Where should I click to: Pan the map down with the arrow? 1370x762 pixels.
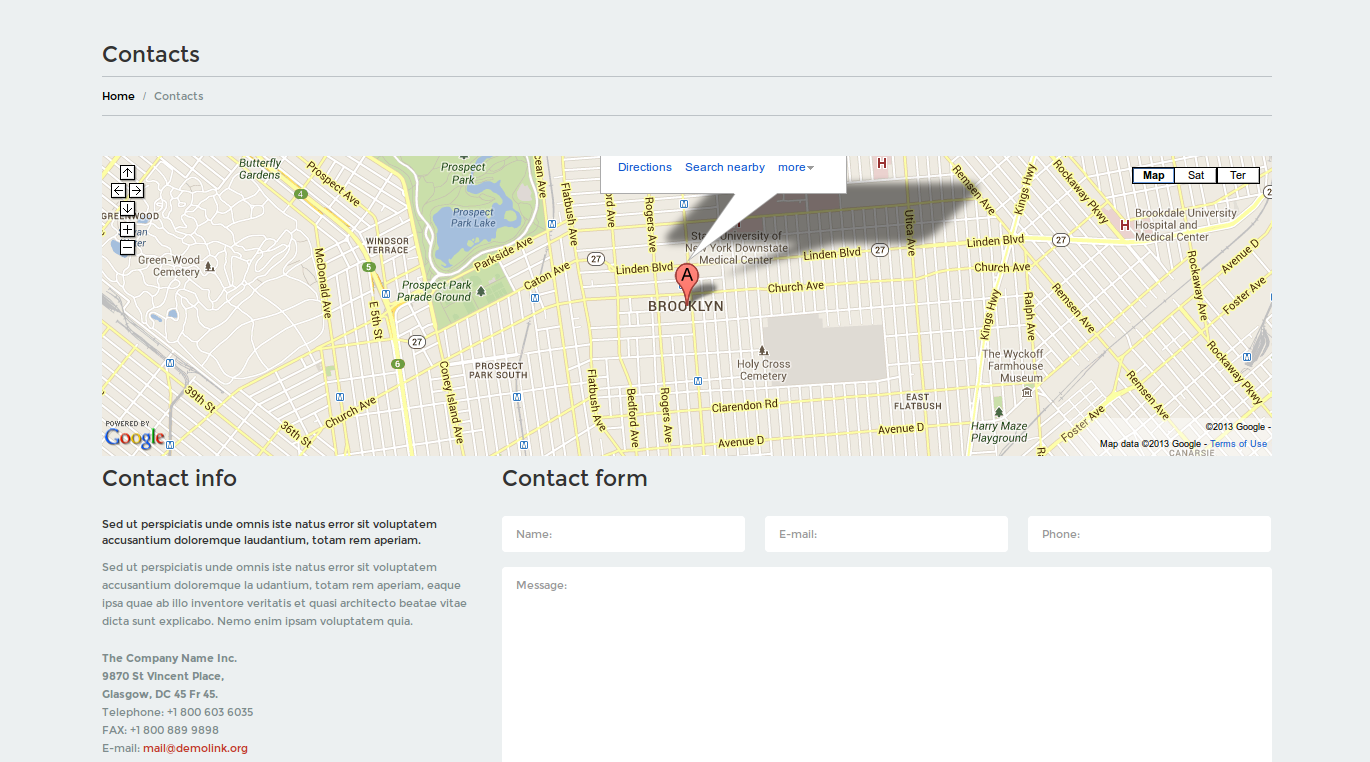127,208
